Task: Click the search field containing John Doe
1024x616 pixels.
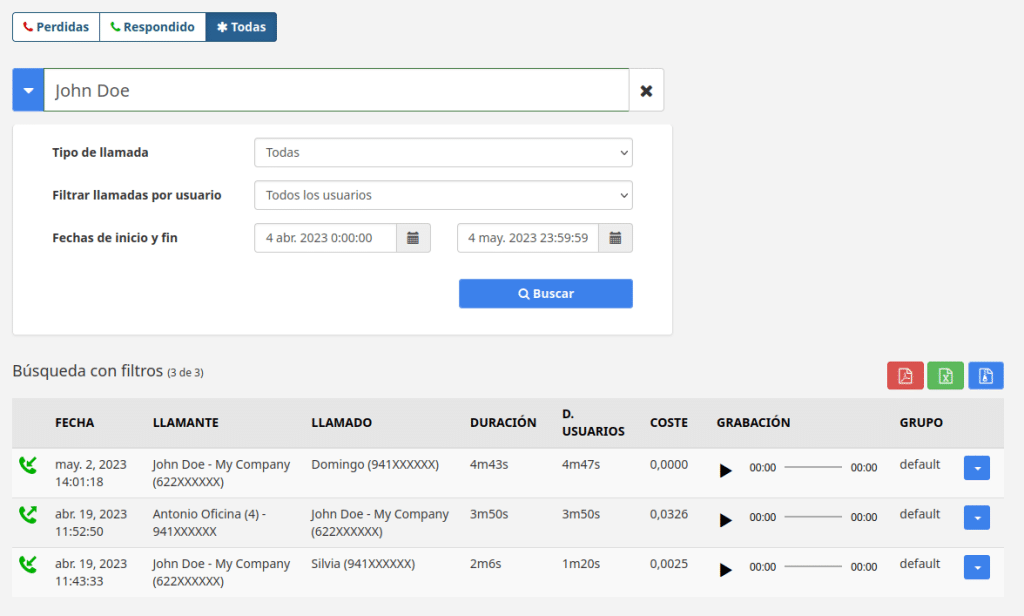Action: (x=340, y=89)
